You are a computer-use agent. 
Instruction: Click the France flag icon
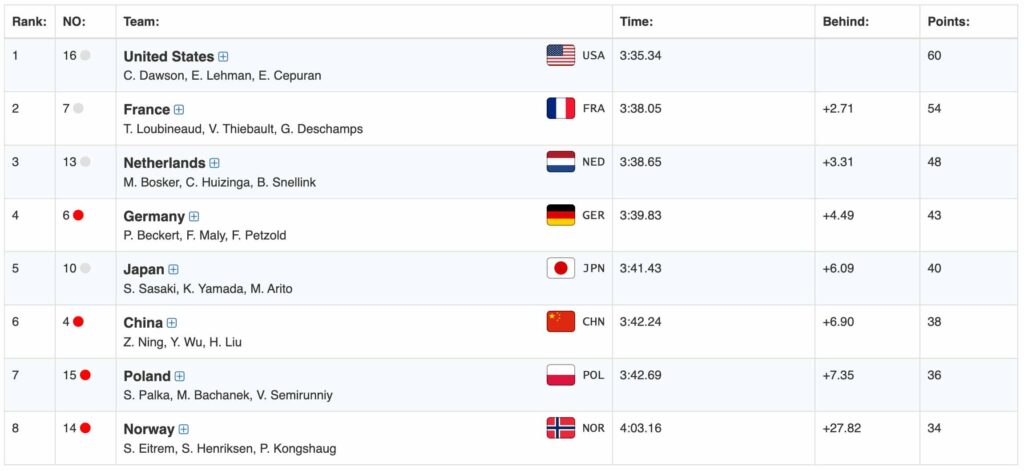click(x=560, y=108)
